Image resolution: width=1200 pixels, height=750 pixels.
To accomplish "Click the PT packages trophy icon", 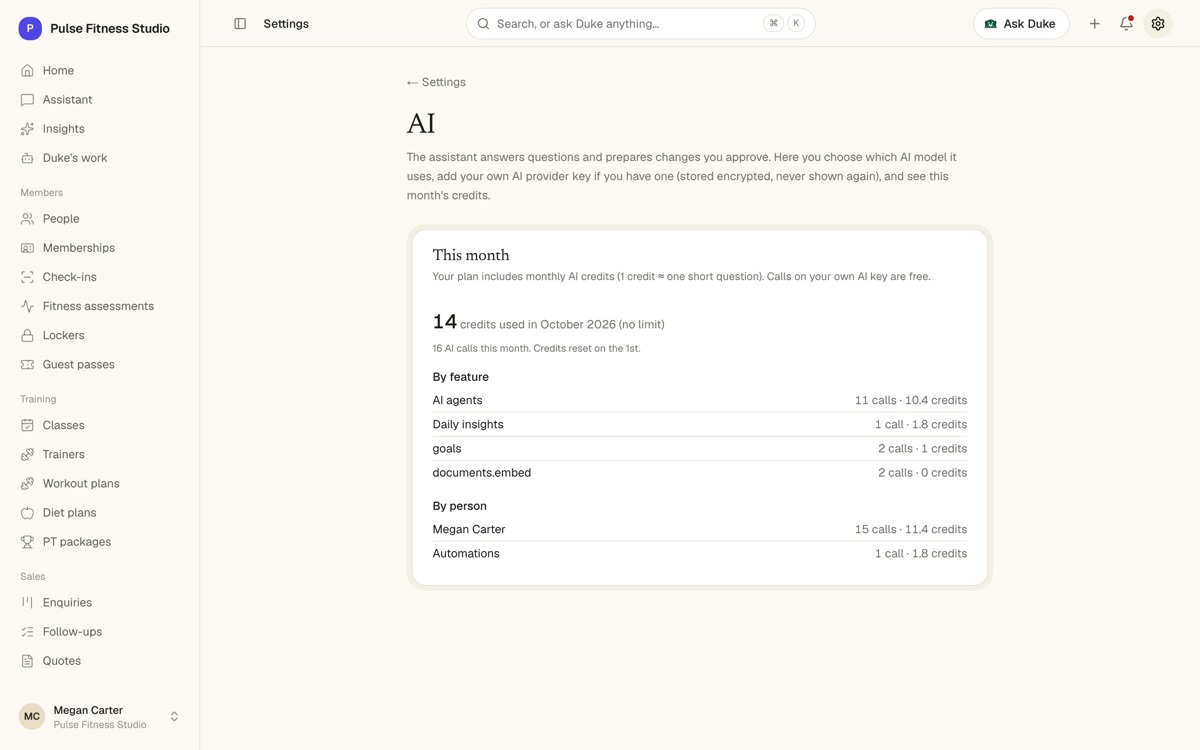I will tap(27, 541).
